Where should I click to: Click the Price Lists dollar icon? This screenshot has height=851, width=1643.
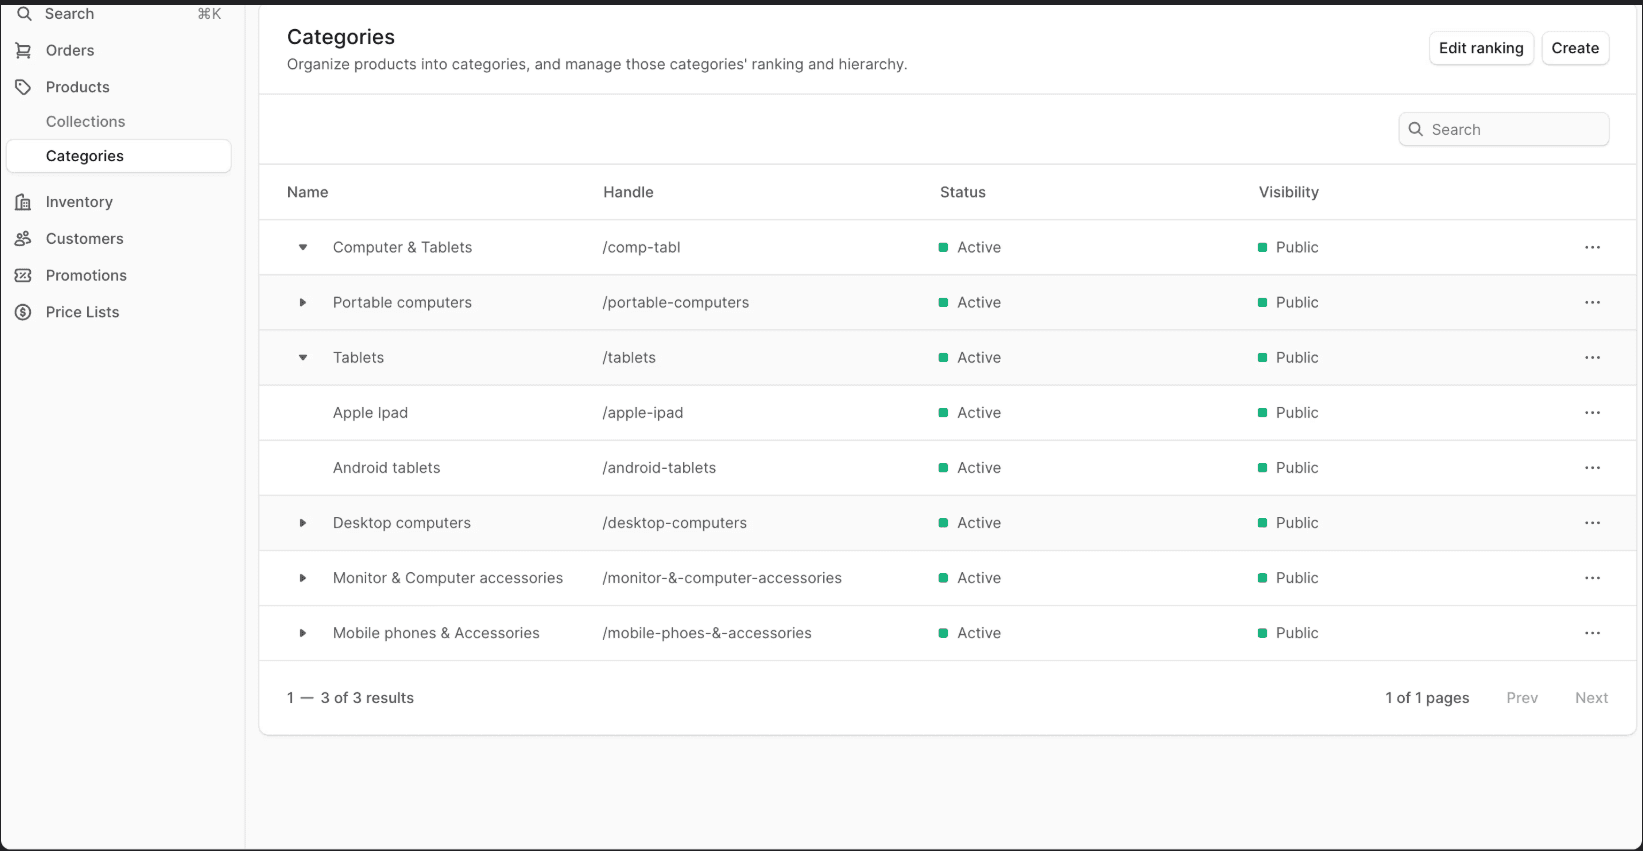coord(23,312)
